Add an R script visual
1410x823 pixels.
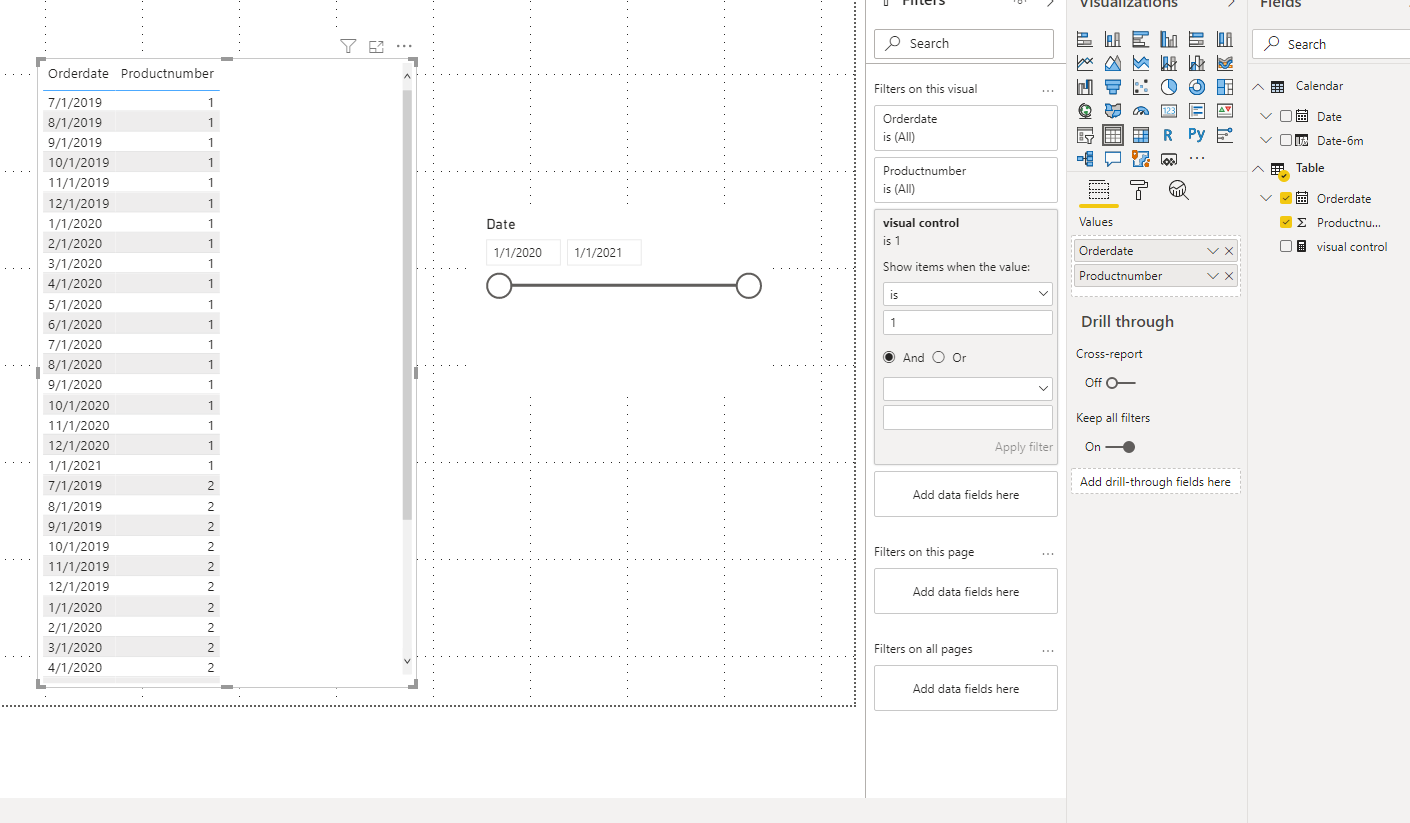1169,135
